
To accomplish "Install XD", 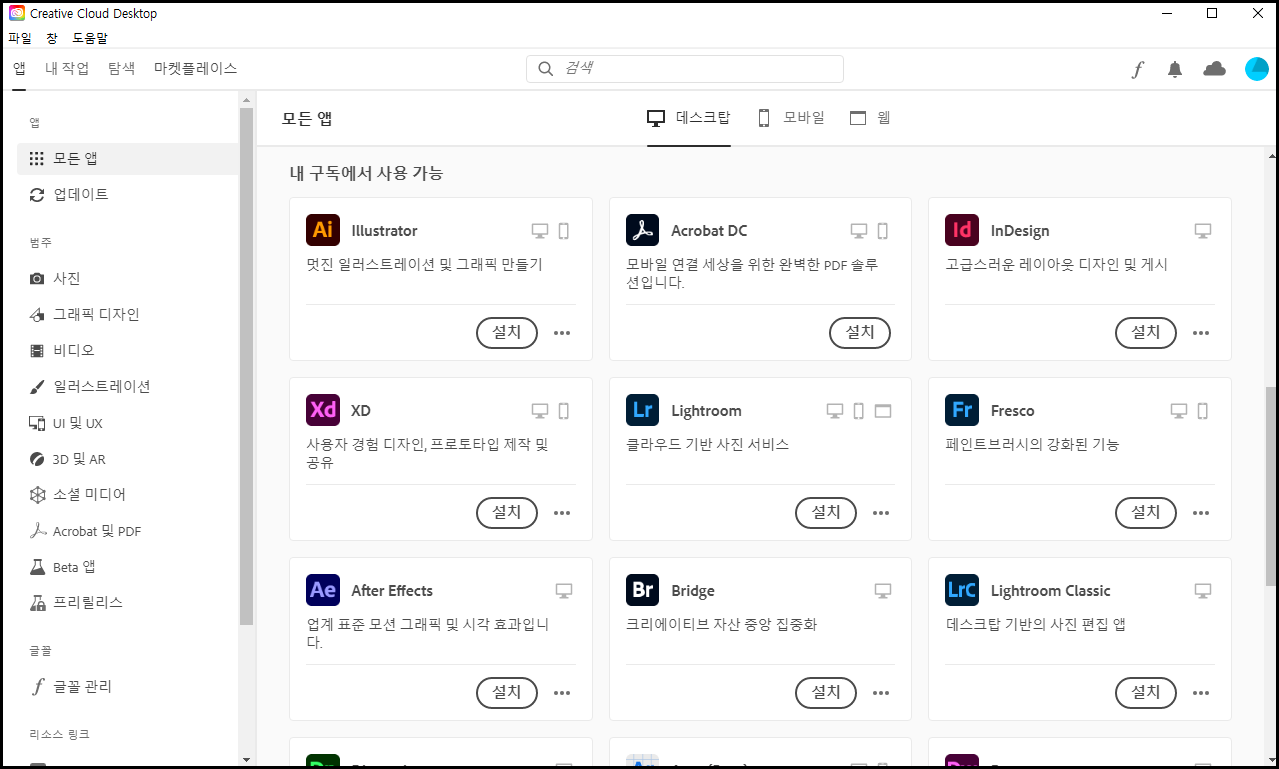I will pos(507,513).
